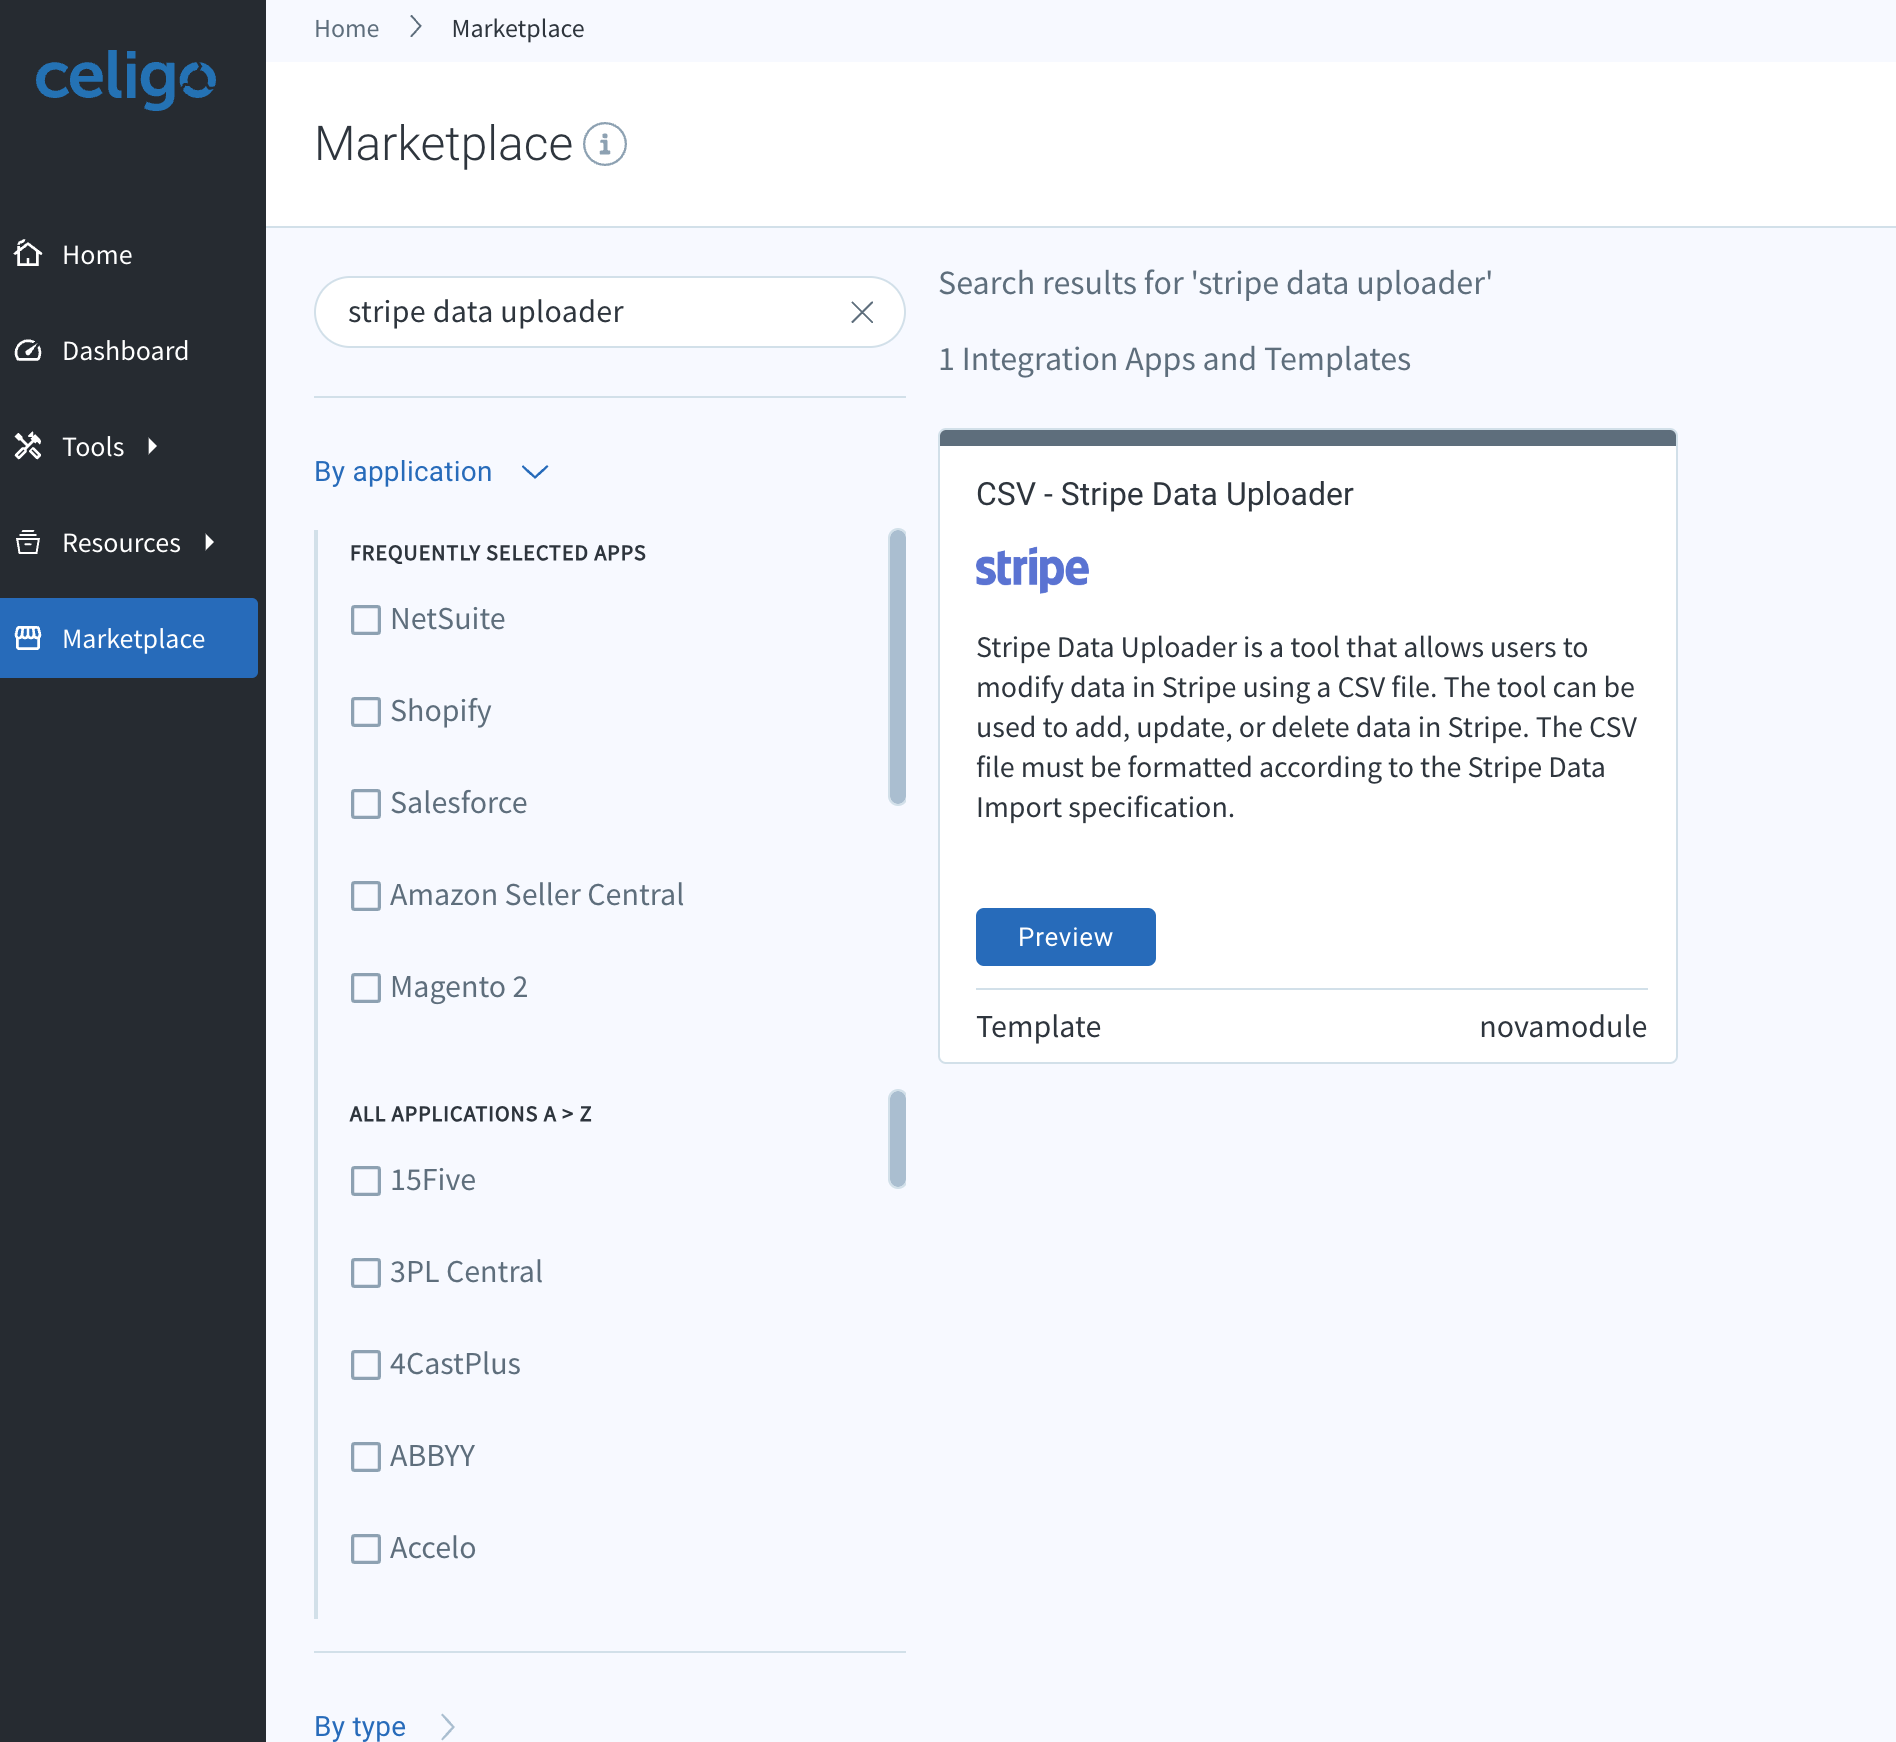
Task: Click the all applications scrollbar
Action: click(897, 1138)
